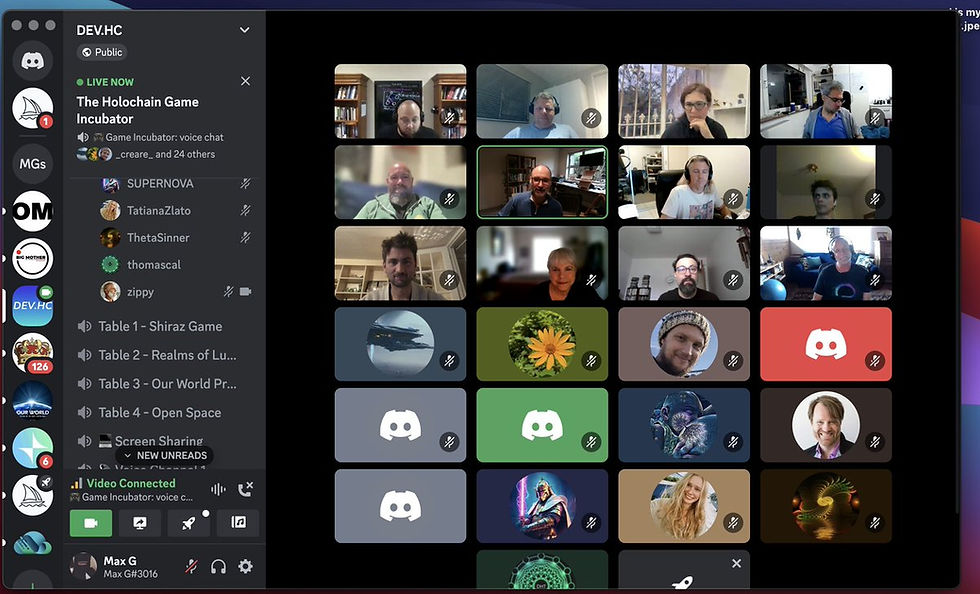Viewport: 980px width, 594px height.
Task: Open the teal star server with 6 badge
Action: [32, 448]
